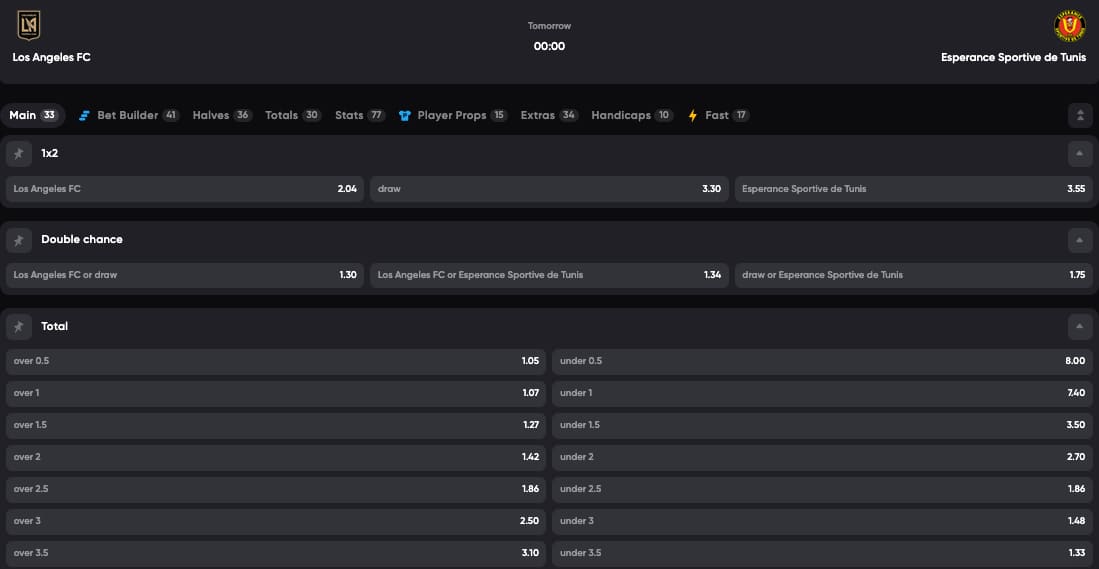Click the Double chance section title

point(82,240)
